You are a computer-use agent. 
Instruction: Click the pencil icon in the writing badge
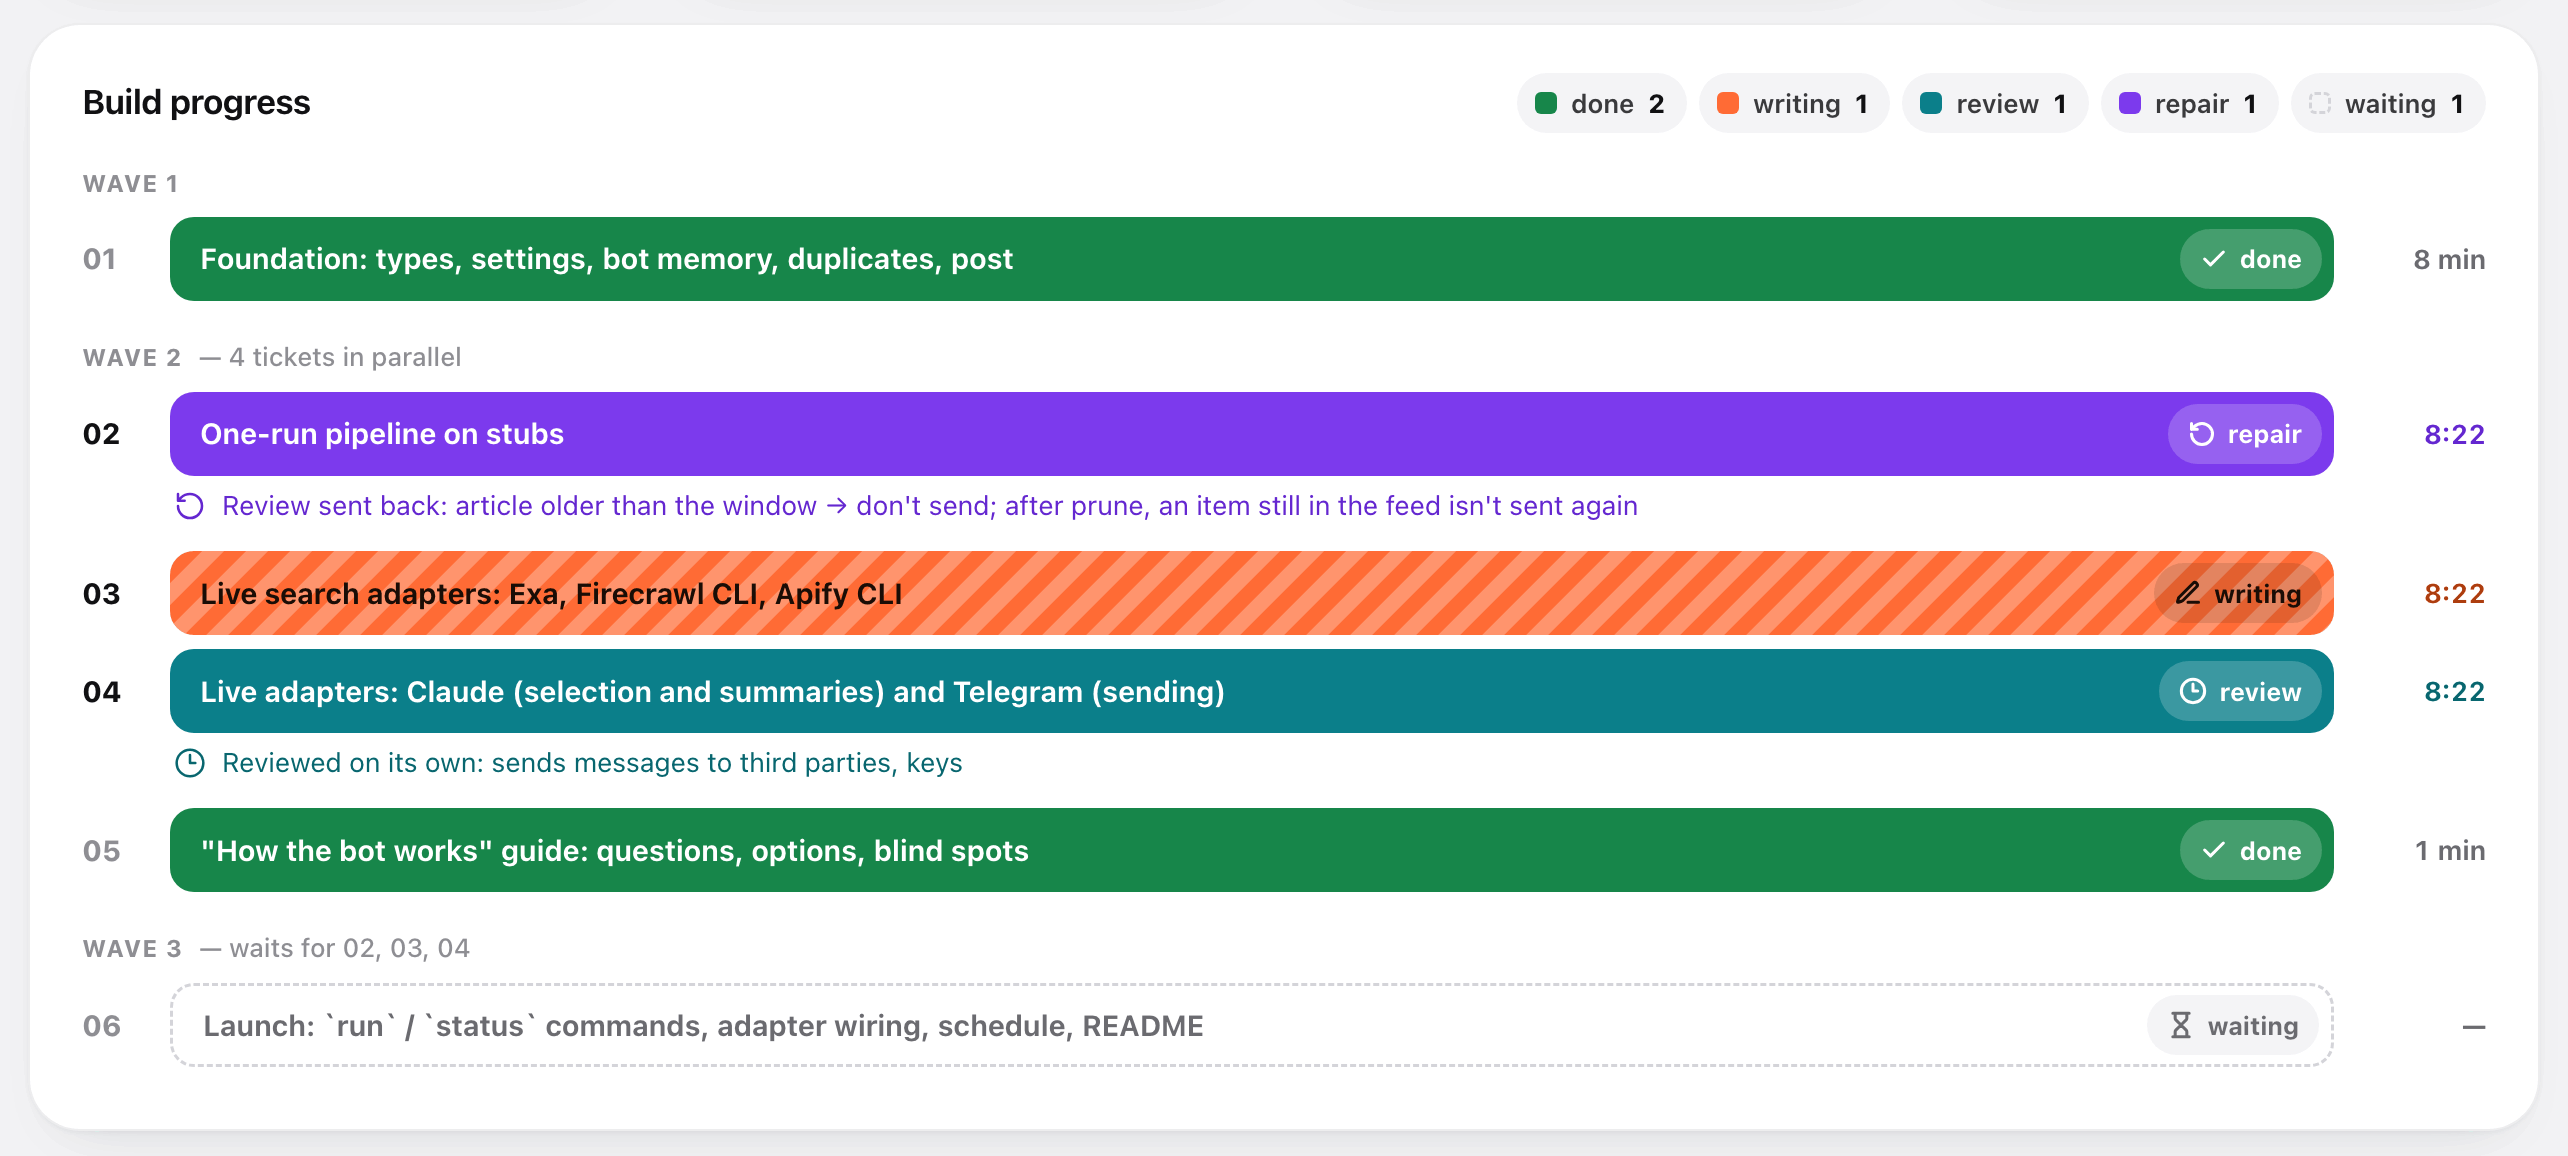(x=2188, y=593)
